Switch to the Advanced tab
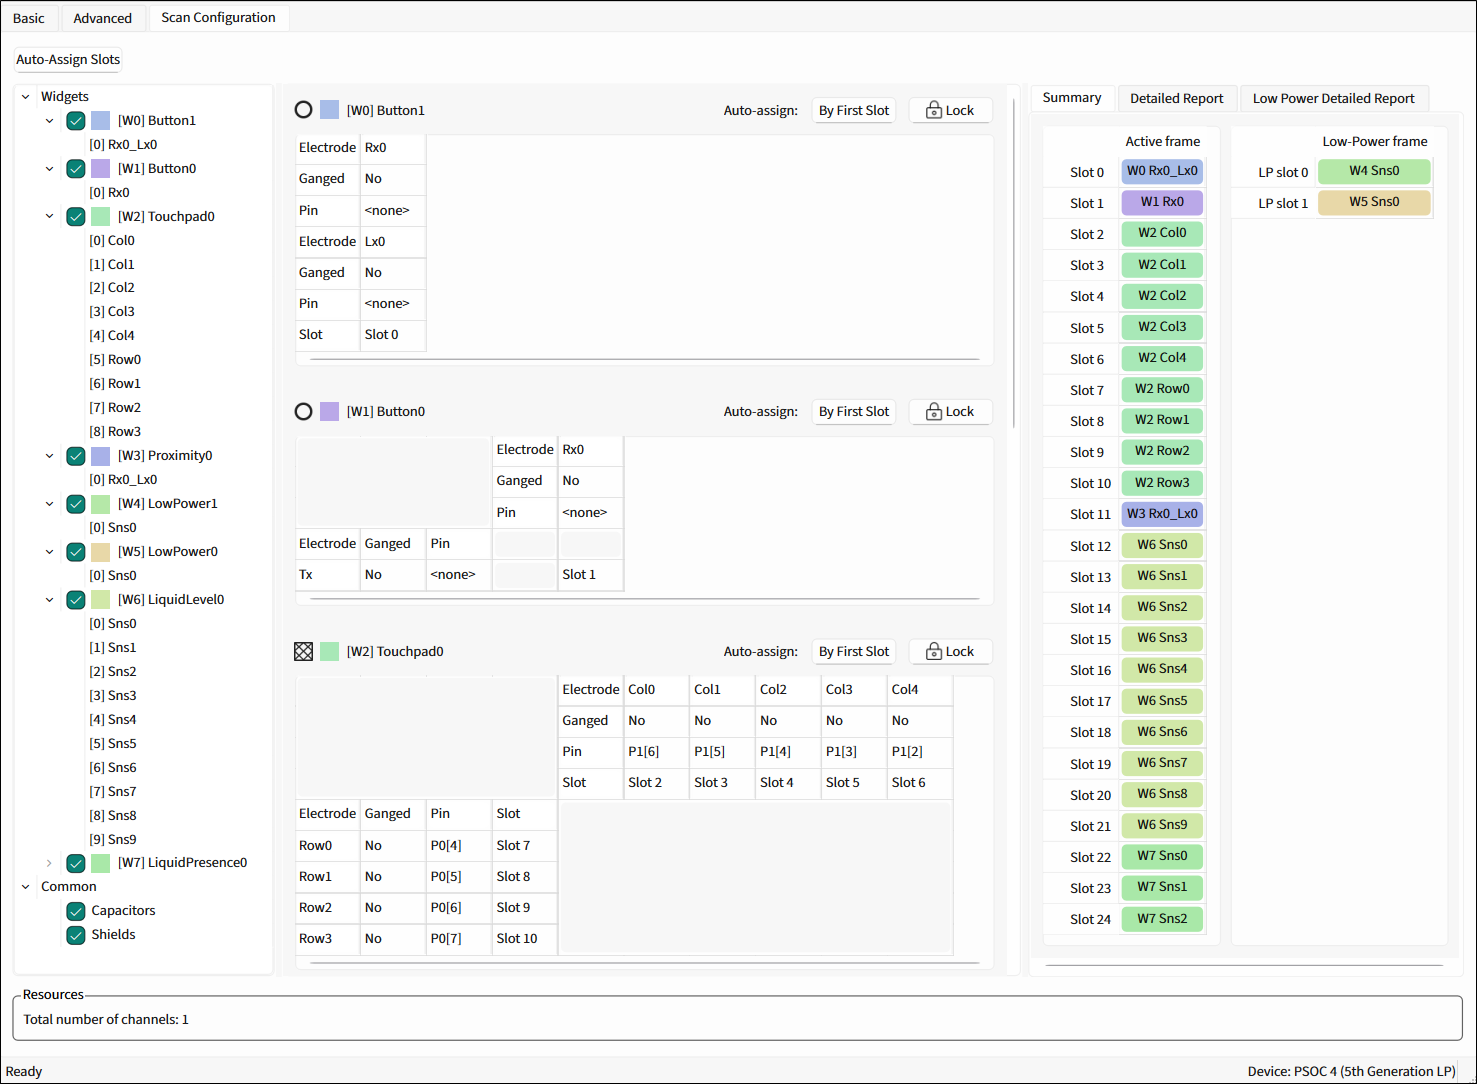1477x1084 pixels. (x=102, y=18)
